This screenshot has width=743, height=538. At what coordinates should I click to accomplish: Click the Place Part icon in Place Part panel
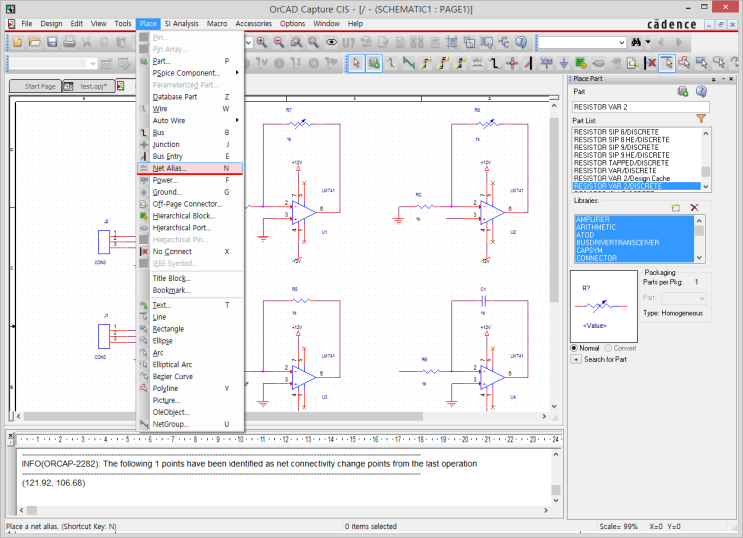[x=683, y=91]
